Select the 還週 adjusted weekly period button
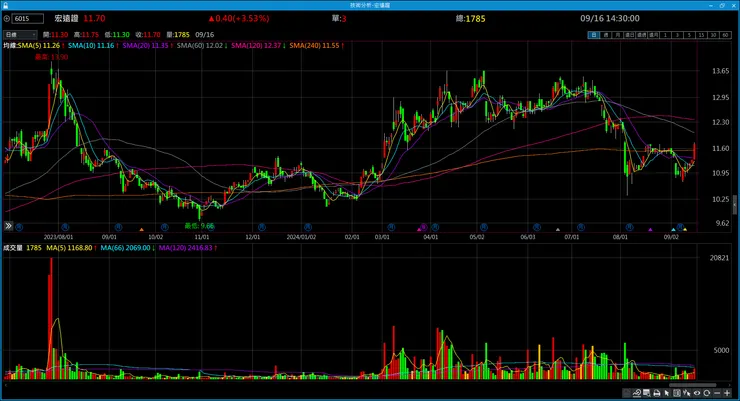 tap(641, 35)
